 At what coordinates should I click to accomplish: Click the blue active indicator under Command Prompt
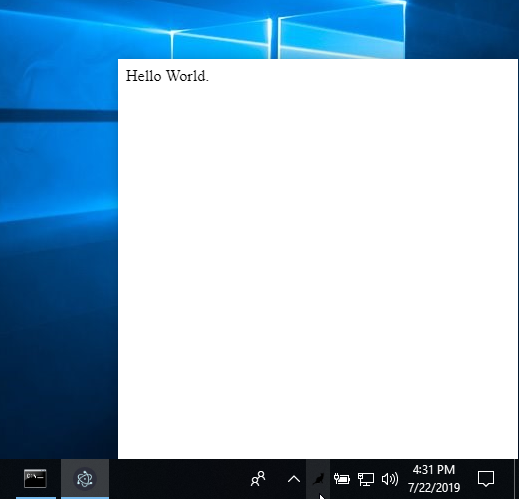36,498
